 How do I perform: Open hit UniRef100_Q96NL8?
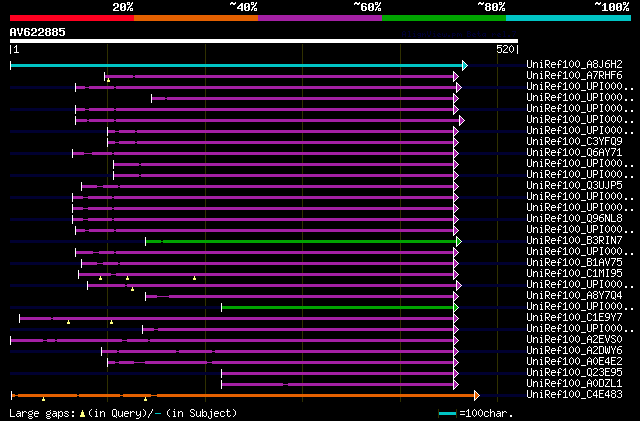(574, 219)
